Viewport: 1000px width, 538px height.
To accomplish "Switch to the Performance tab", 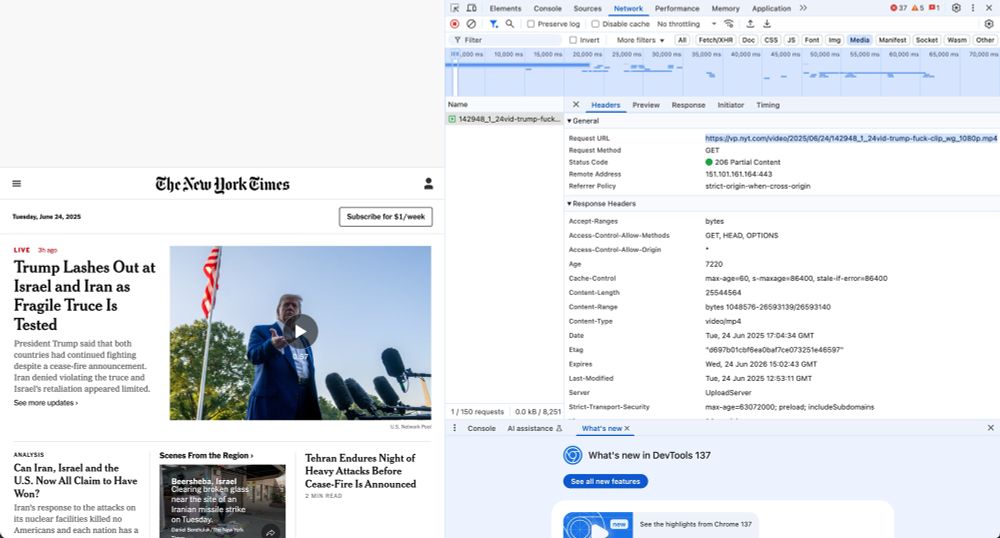I will 677,8.
